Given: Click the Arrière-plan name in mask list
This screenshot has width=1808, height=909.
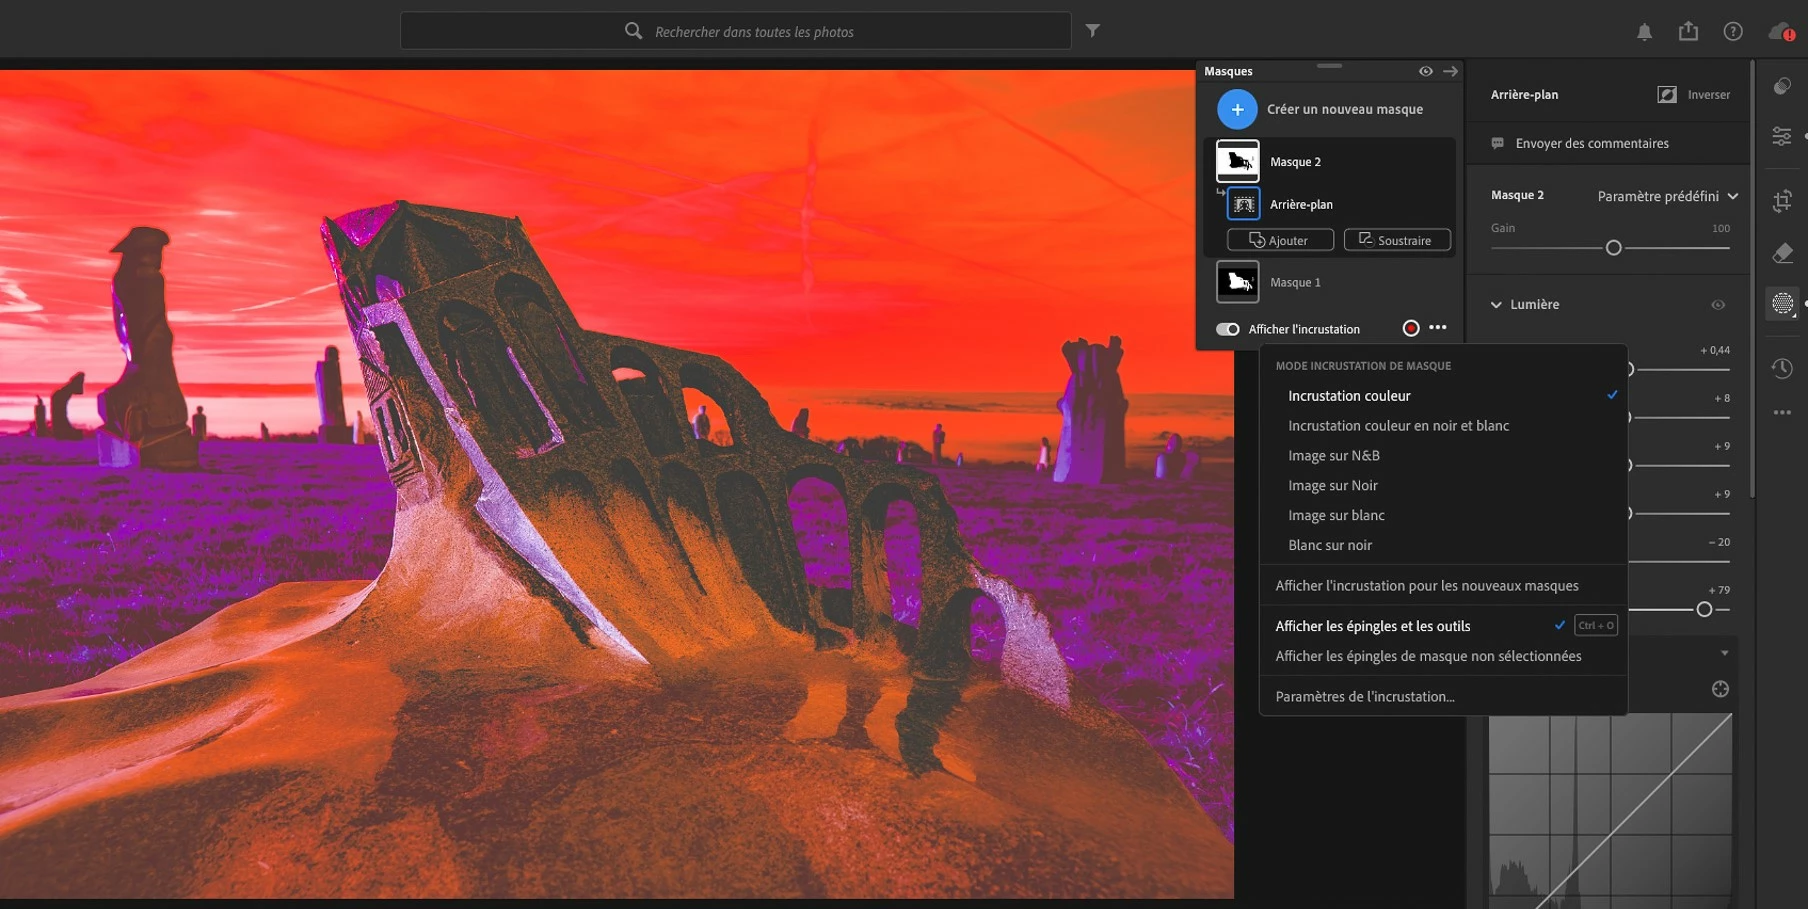Looking at the screenshot, I should pyautogui.click(x=1301, y=205).
